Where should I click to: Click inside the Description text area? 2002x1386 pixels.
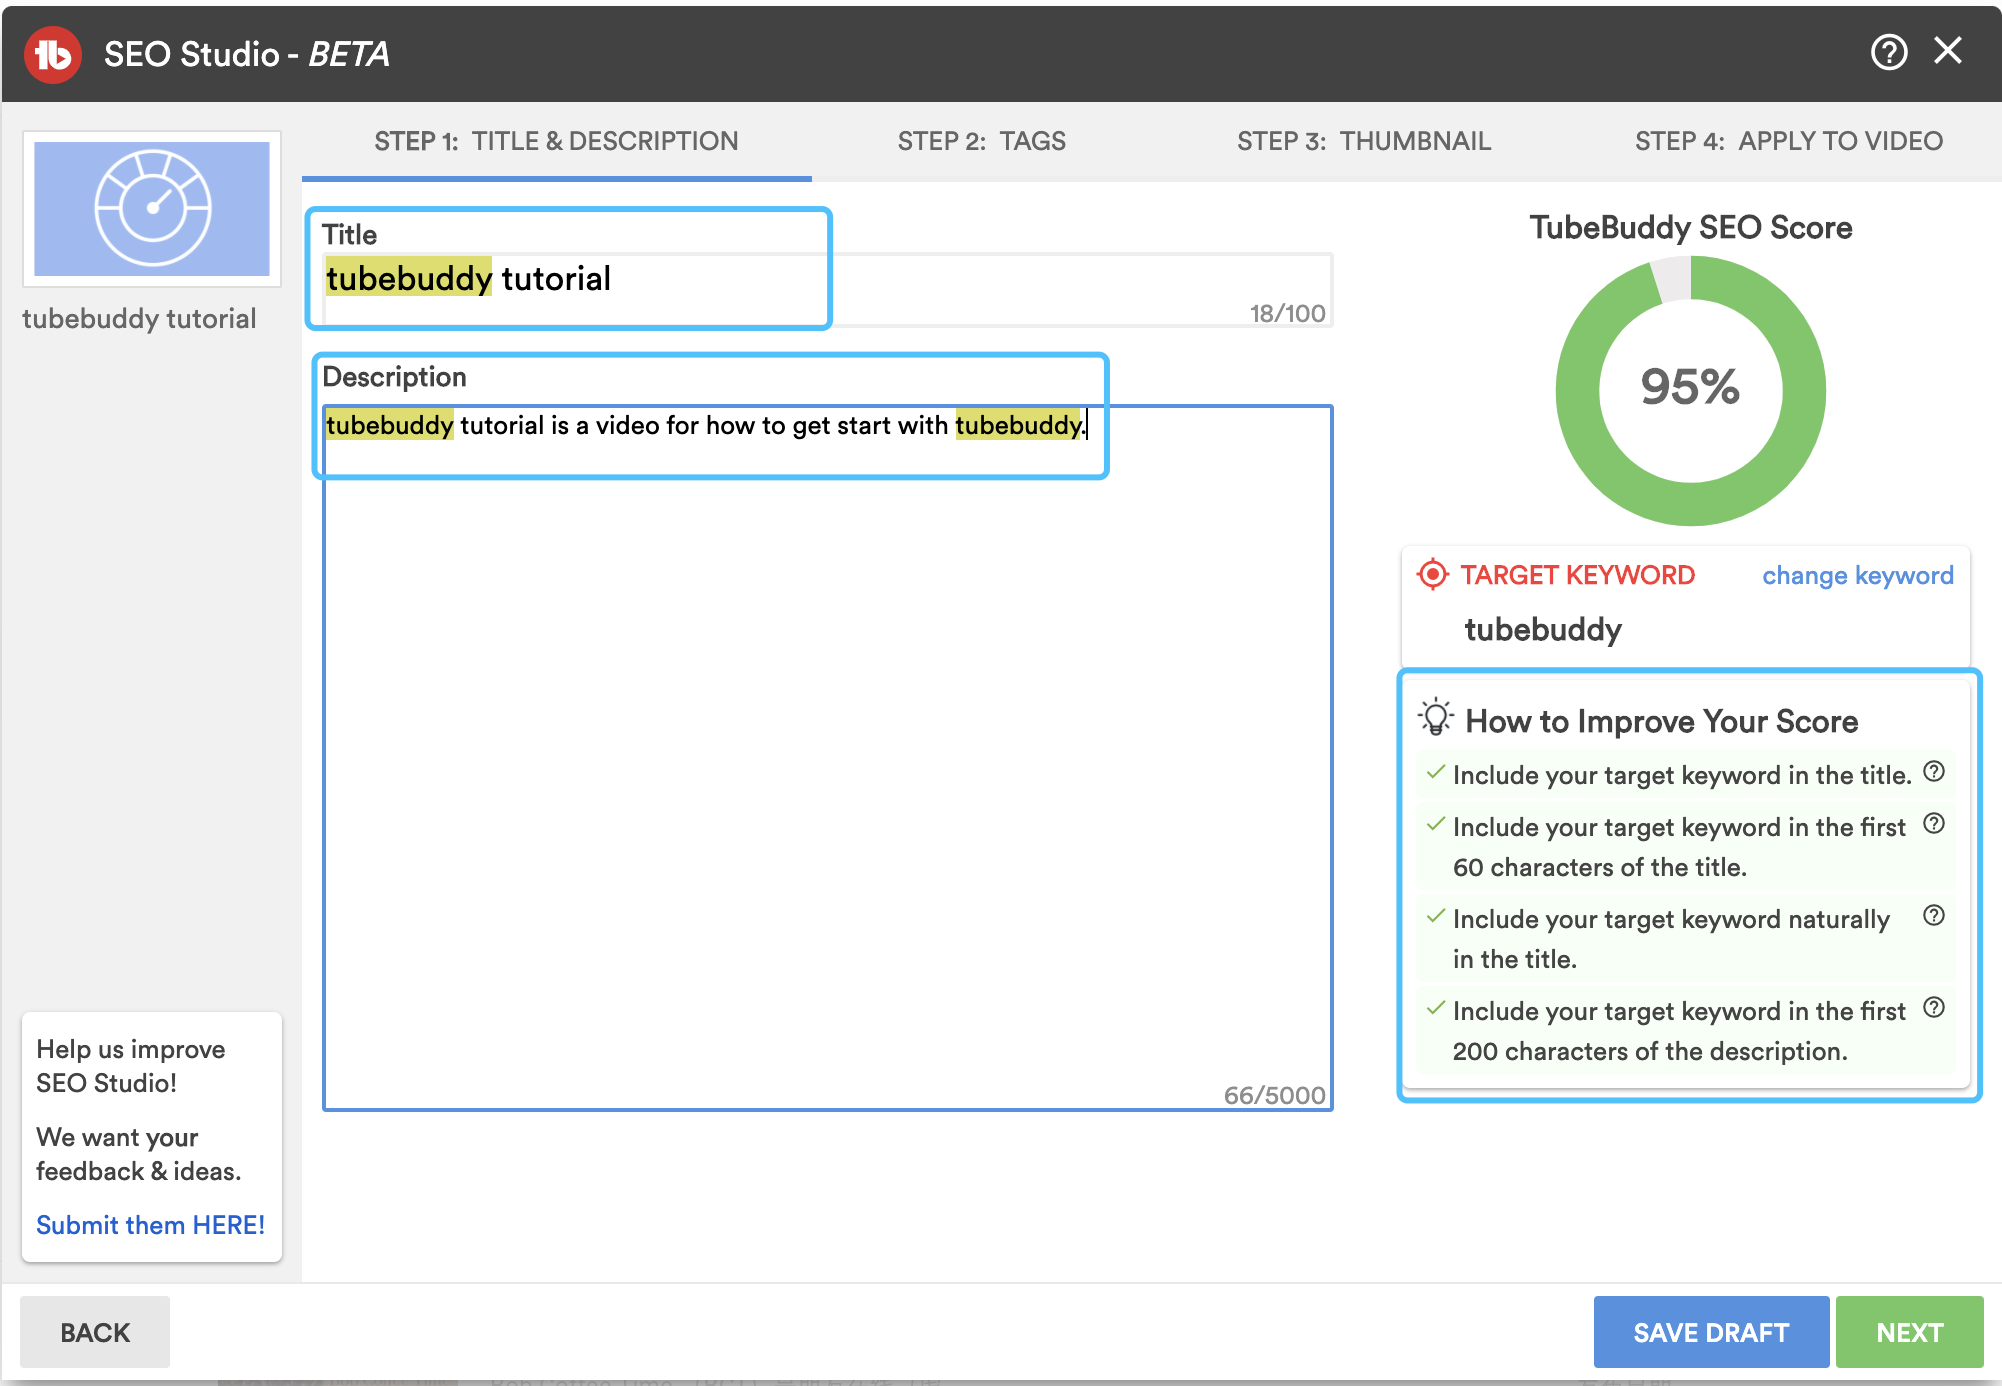[x=828, y=757]
